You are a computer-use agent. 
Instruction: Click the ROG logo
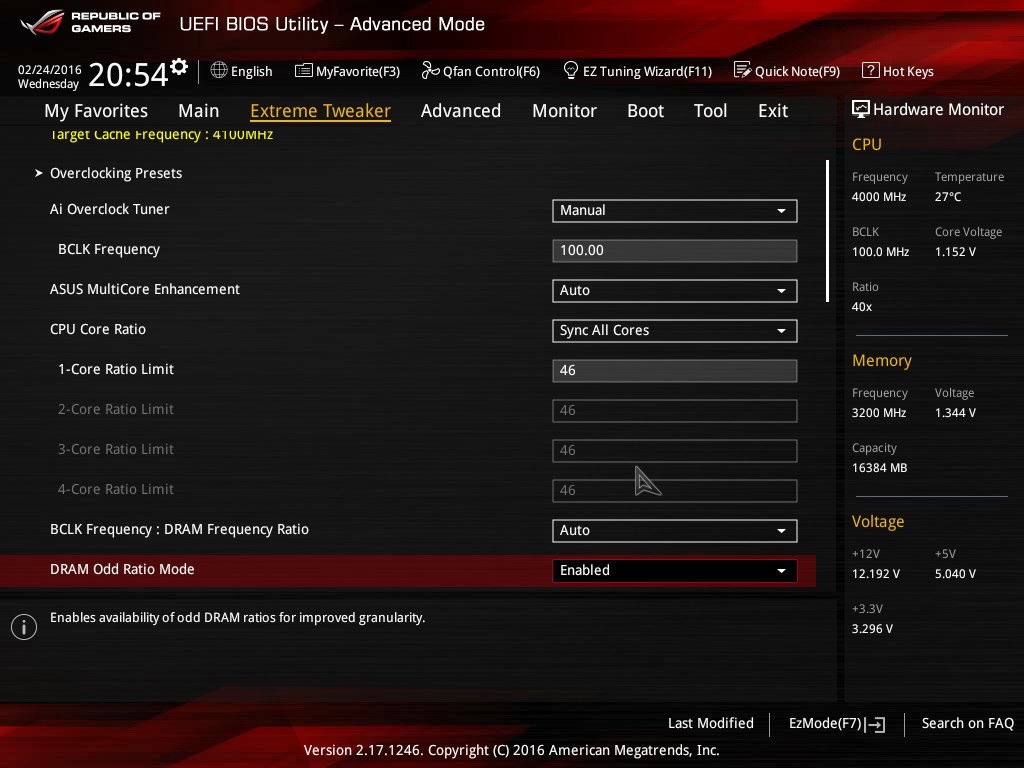coord(42,22)
